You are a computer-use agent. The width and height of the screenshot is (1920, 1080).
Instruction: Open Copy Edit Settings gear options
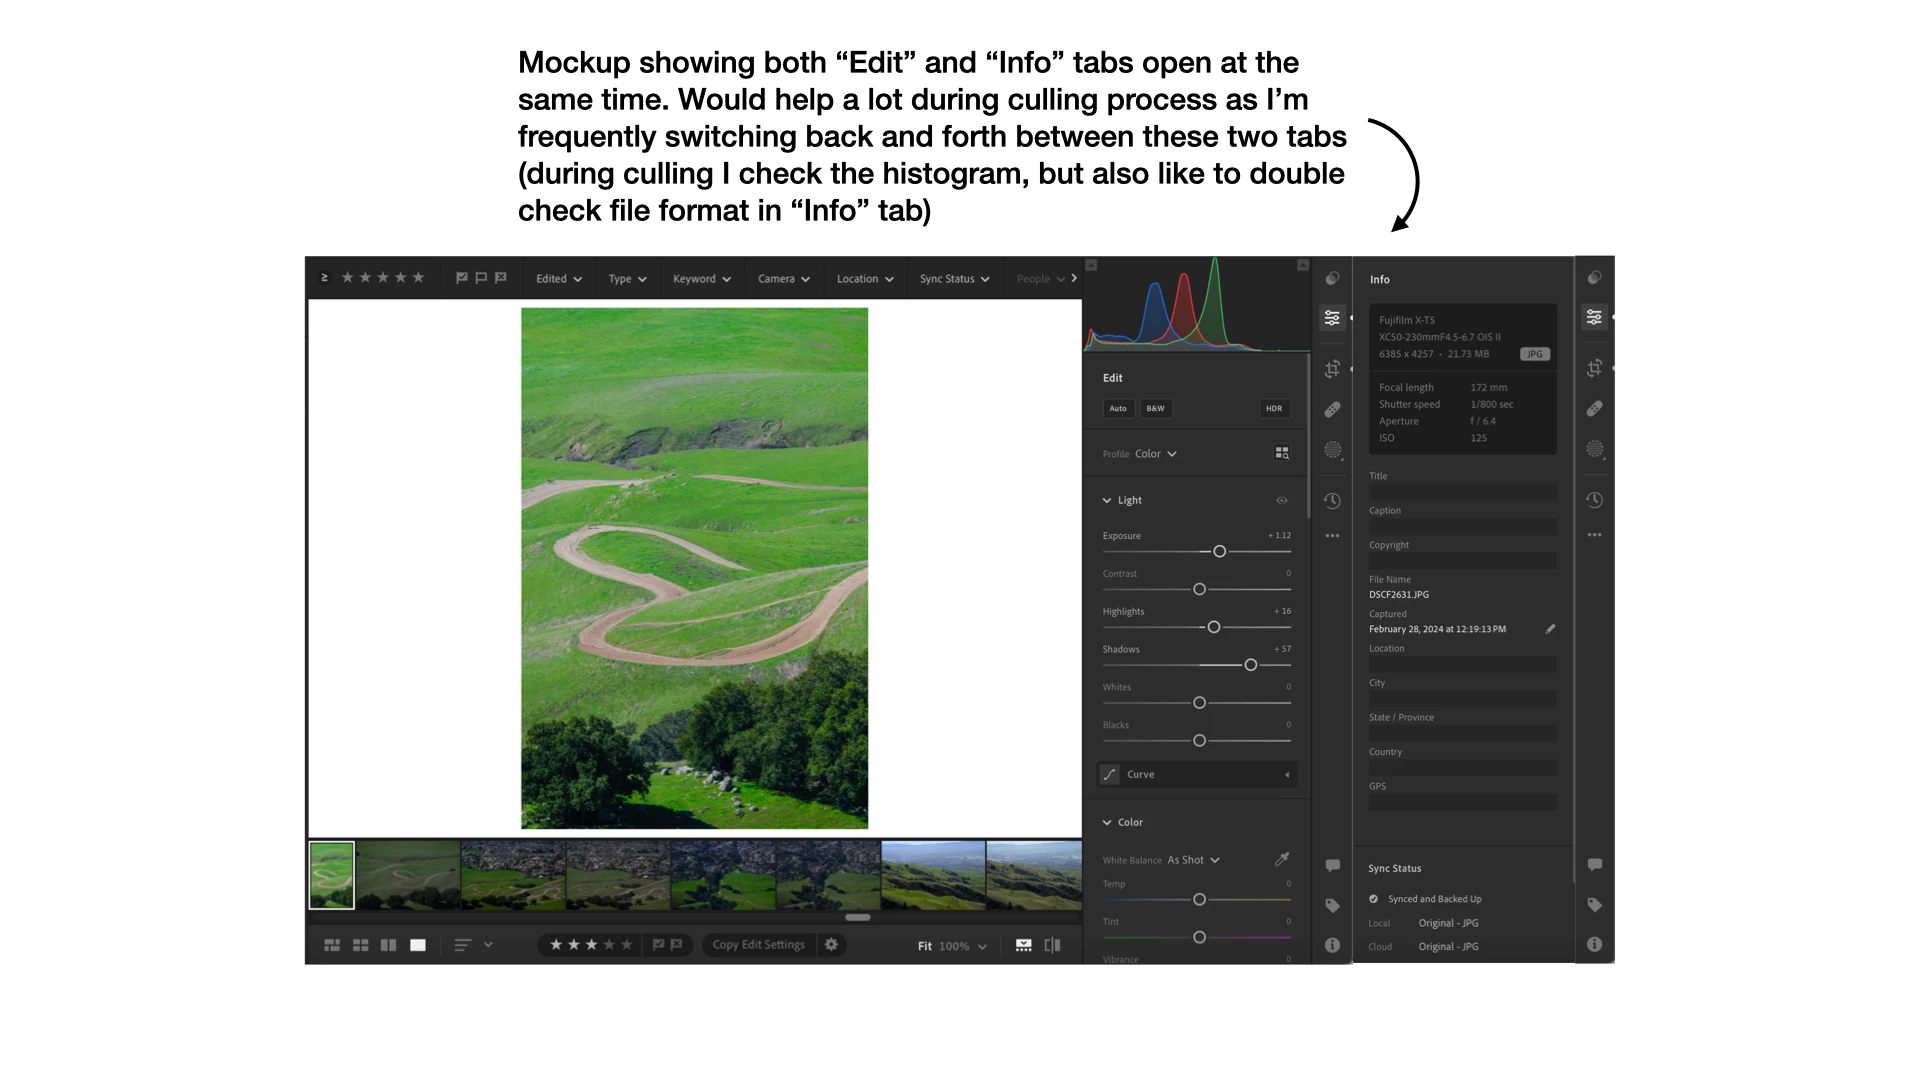(x=831, y=944)
